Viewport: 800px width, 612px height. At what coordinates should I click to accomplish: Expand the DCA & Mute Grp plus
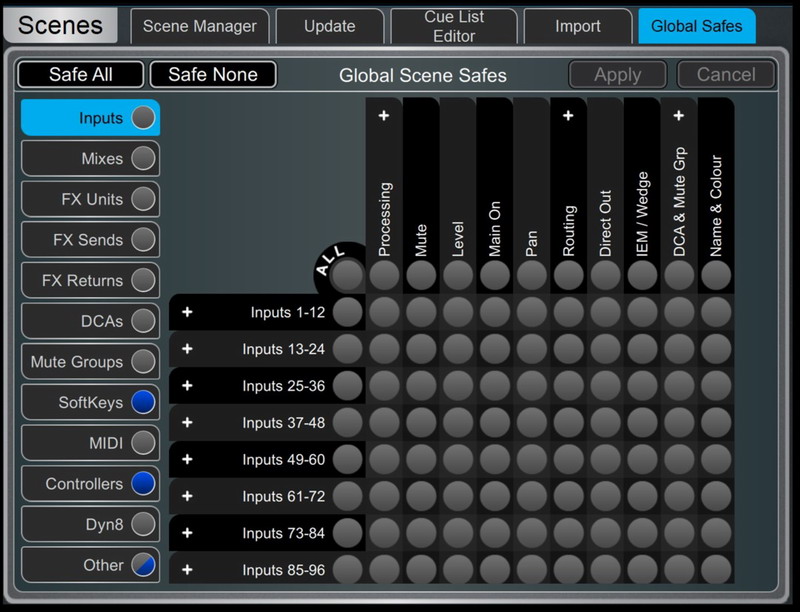679,116
